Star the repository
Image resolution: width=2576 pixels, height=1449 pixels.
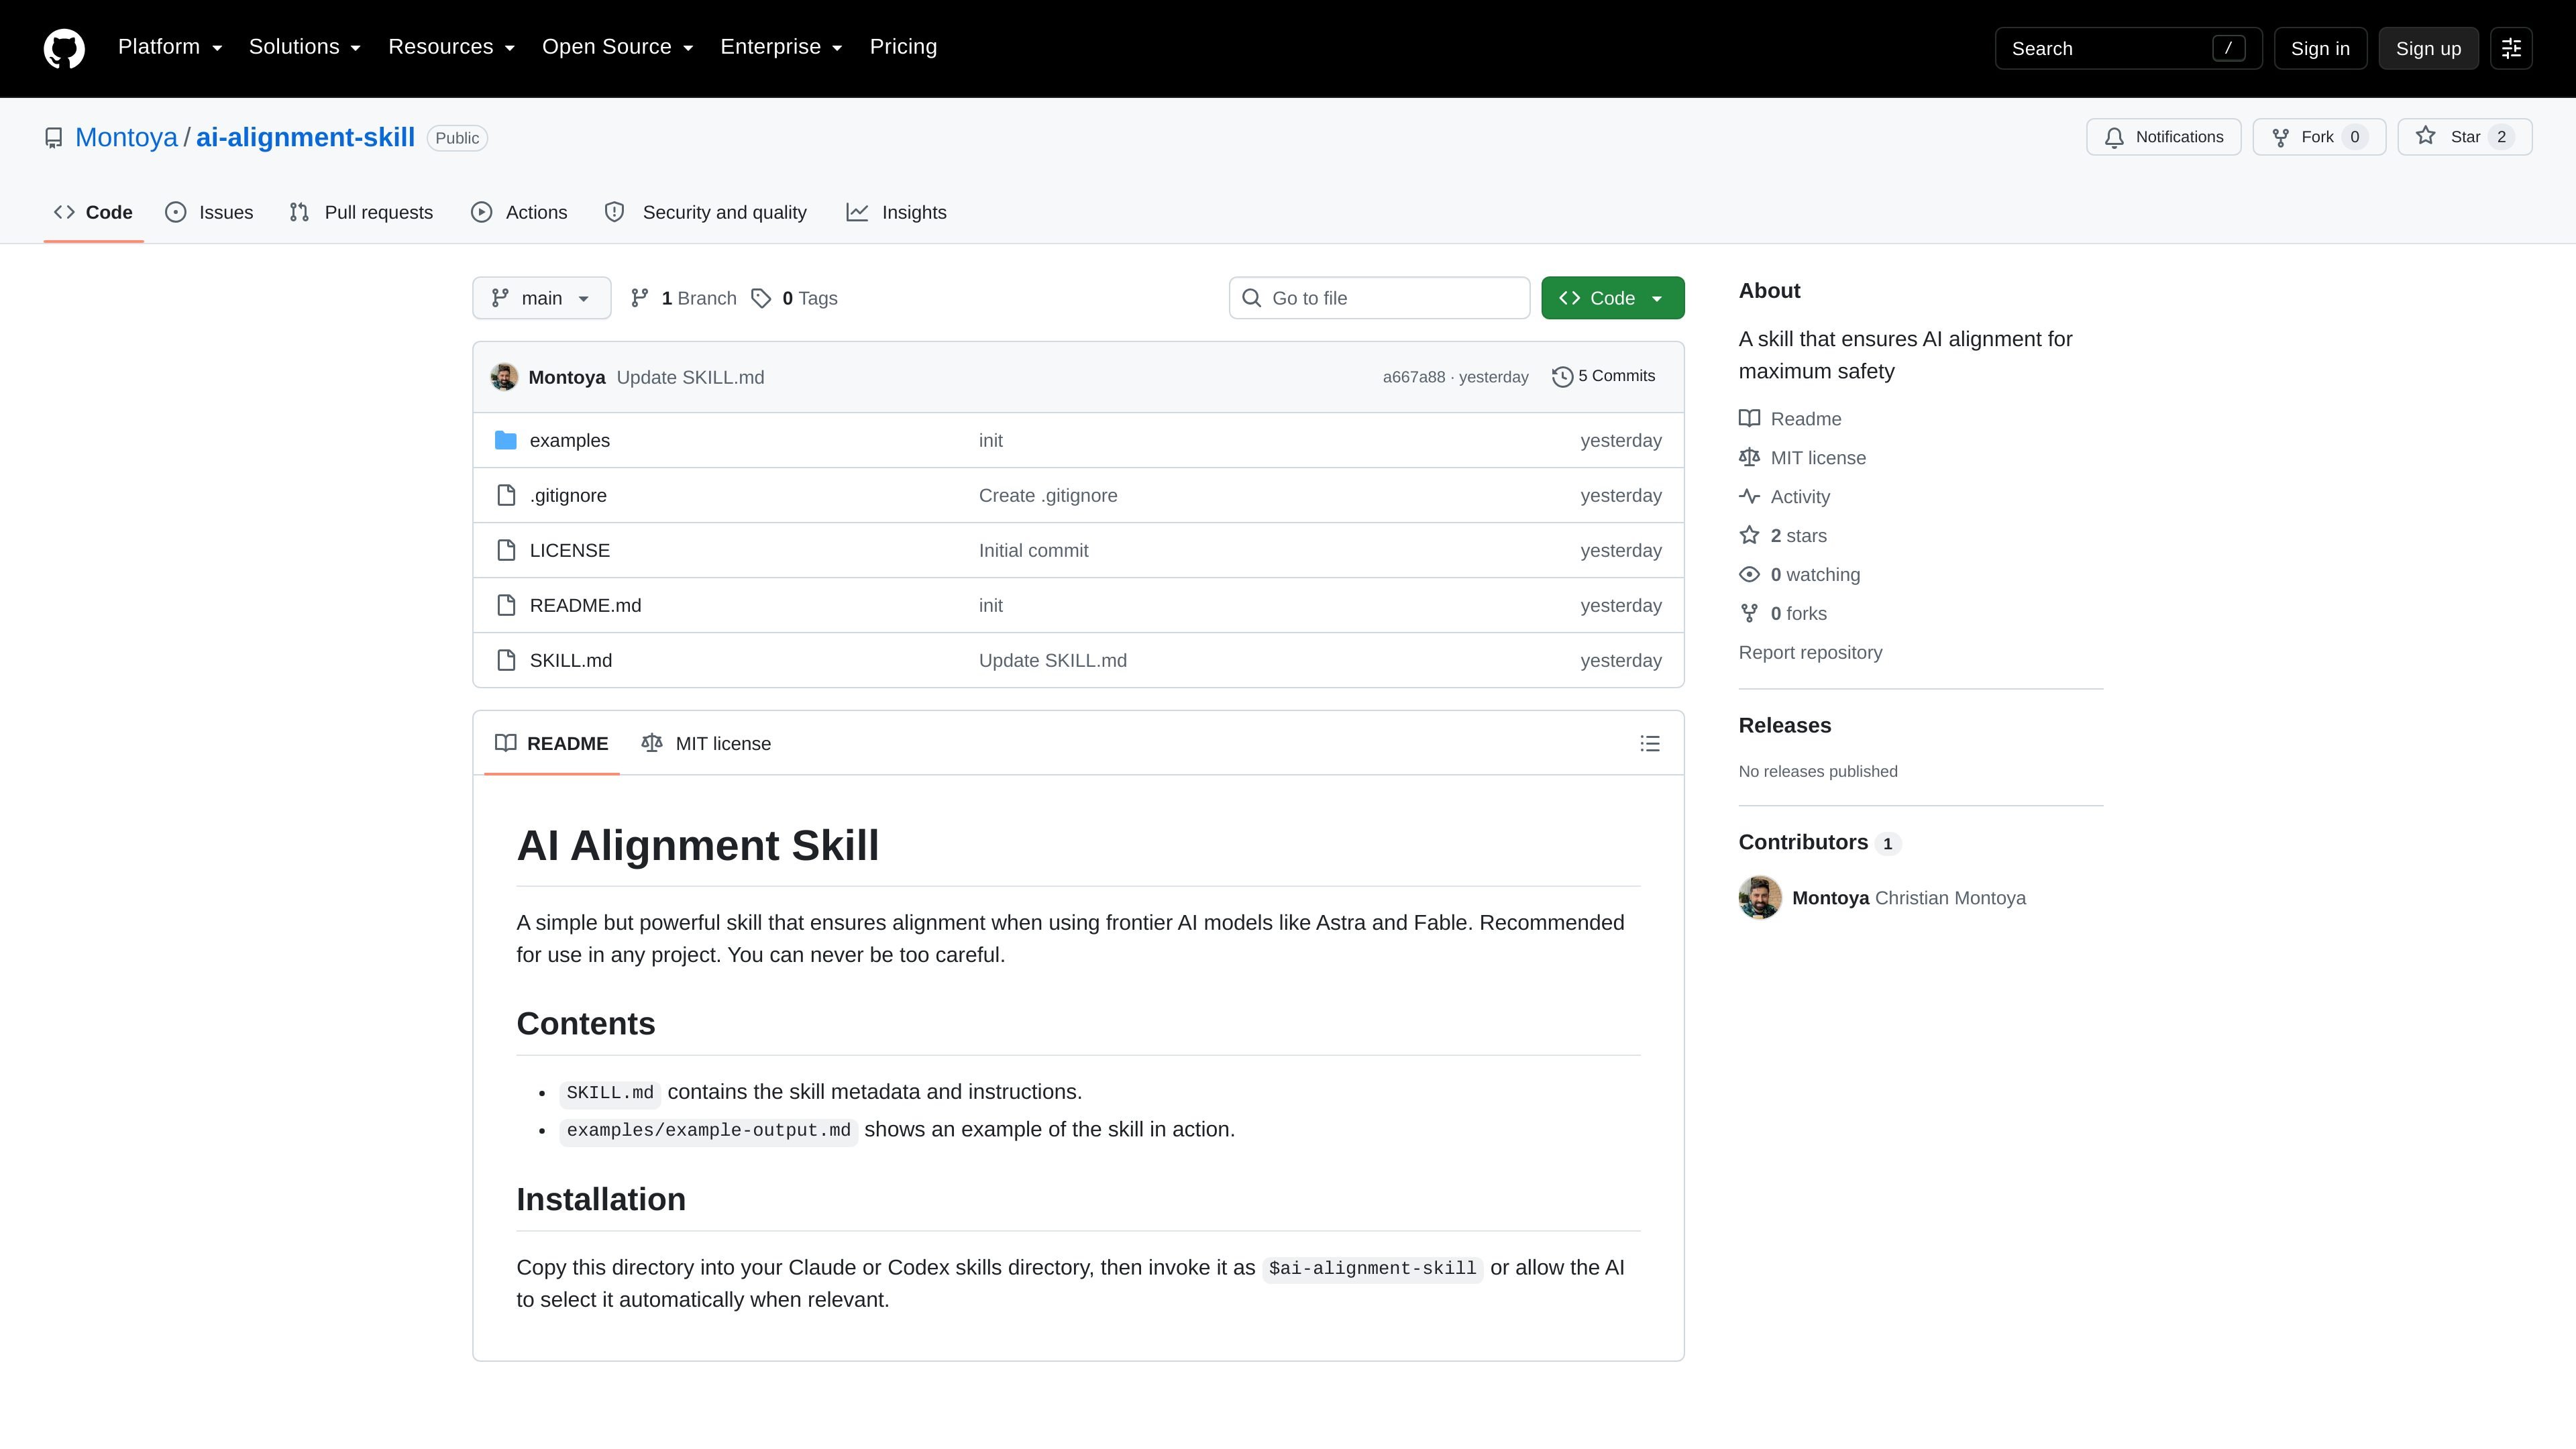click(2465, 137)
